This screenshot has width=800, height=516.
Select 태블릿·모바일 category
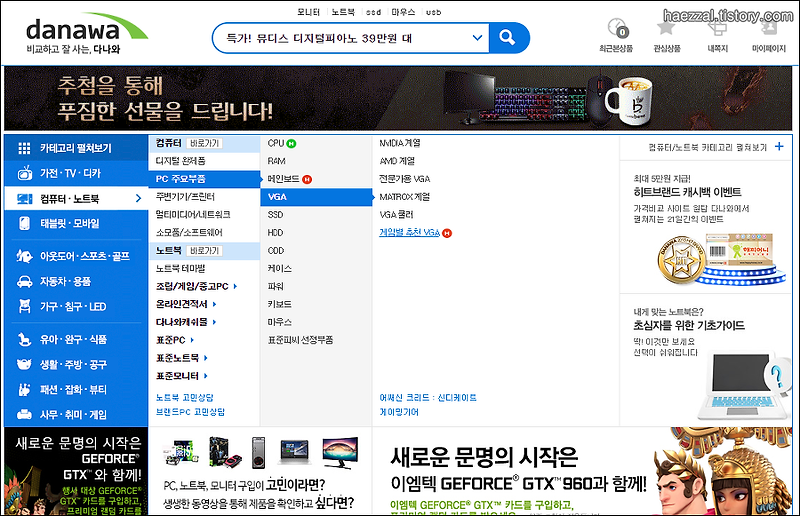tap(76, 224)
